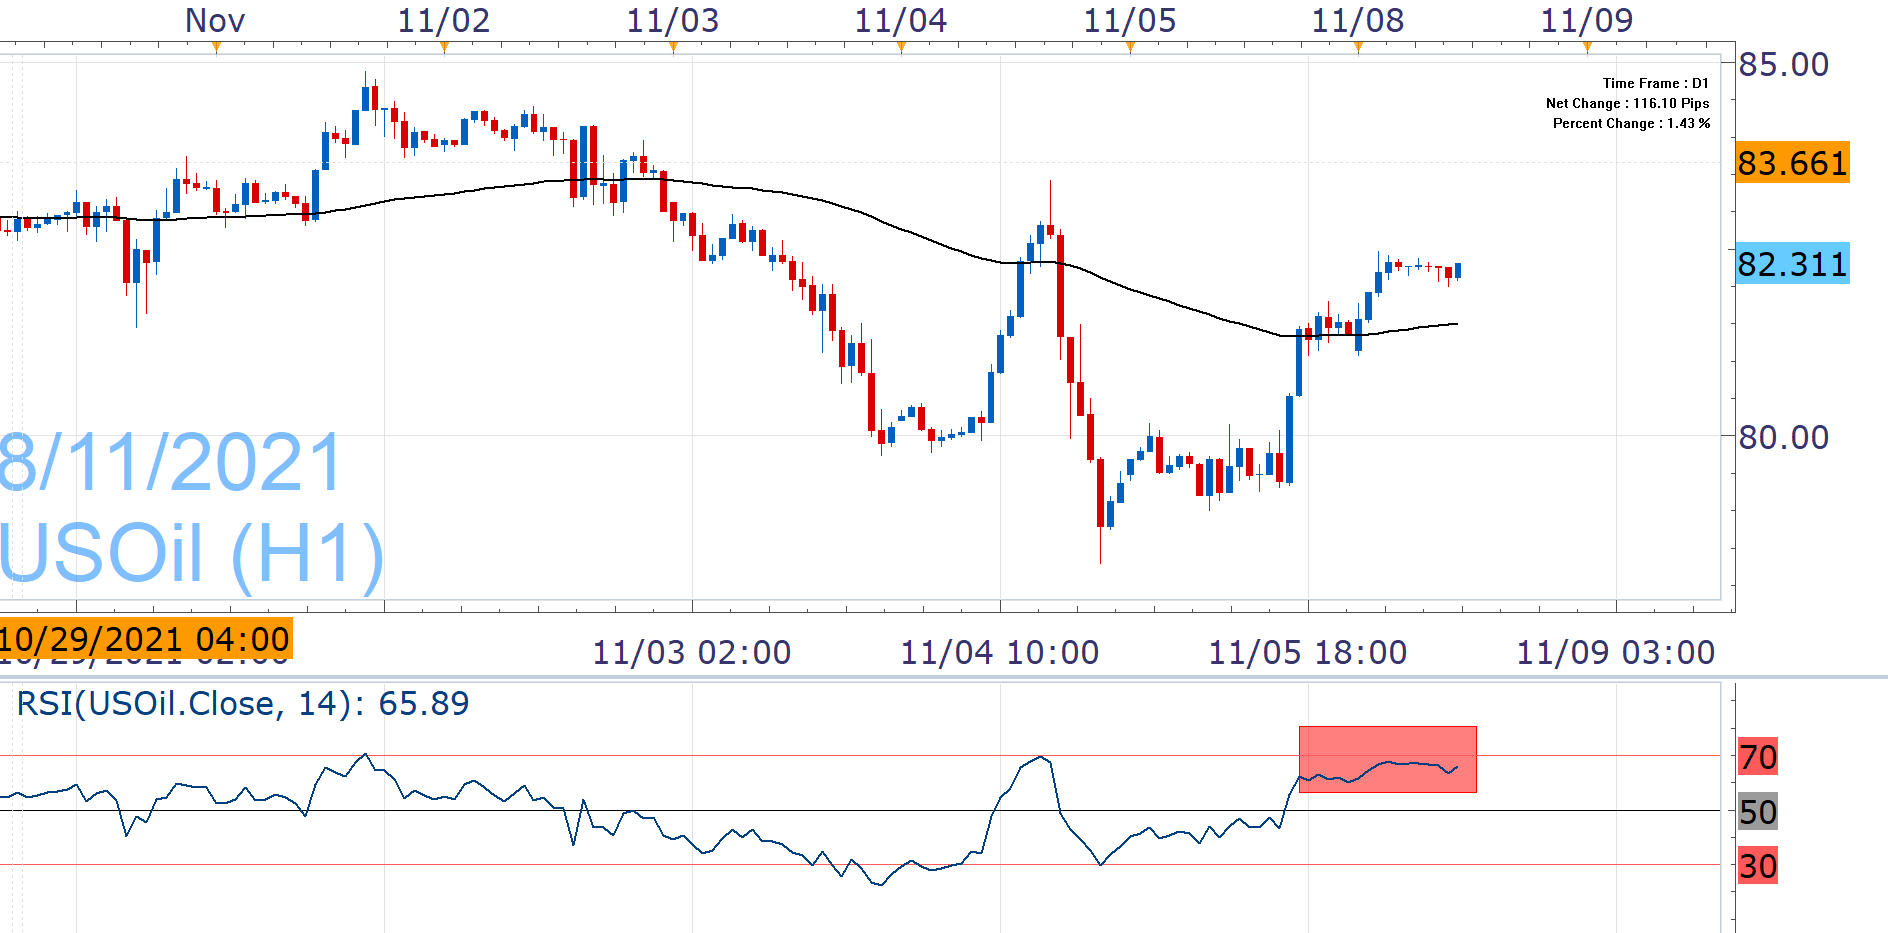Screen dimensions: 1888x933
Task: Click the Time Frame : D1 text
Action: click(1655, 84)
